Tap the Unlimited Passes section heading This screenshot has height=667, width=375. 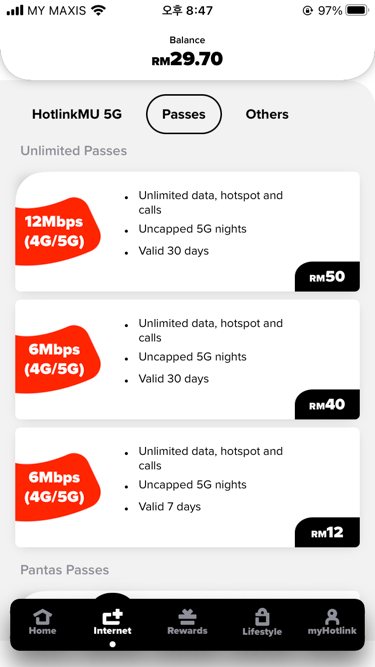[74, 151]
